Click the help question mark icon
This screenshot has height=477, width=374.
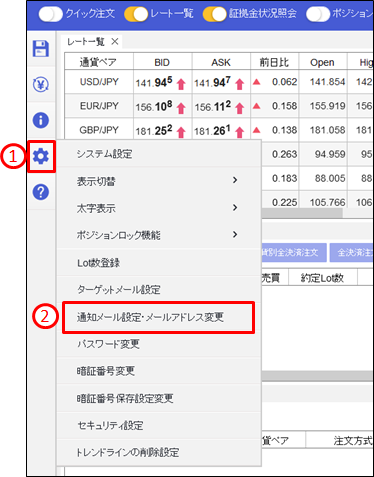[41, 192]
